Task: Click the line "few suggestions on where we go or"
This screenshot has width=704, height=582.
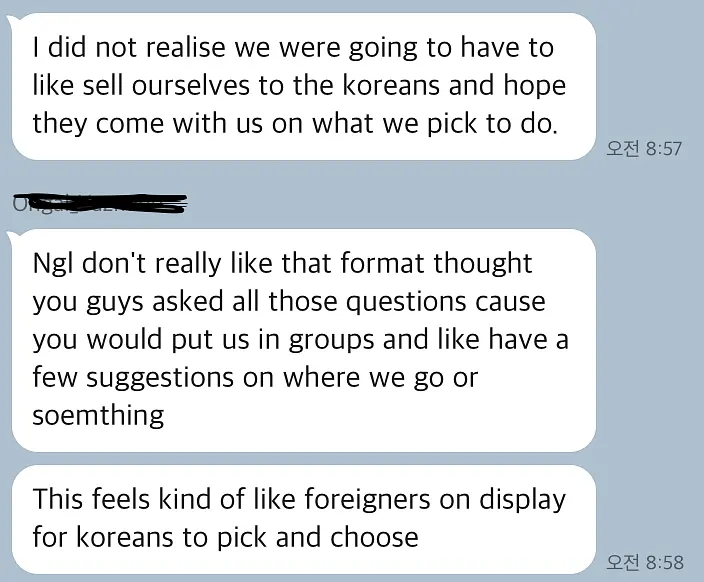Action: point(255,378)
